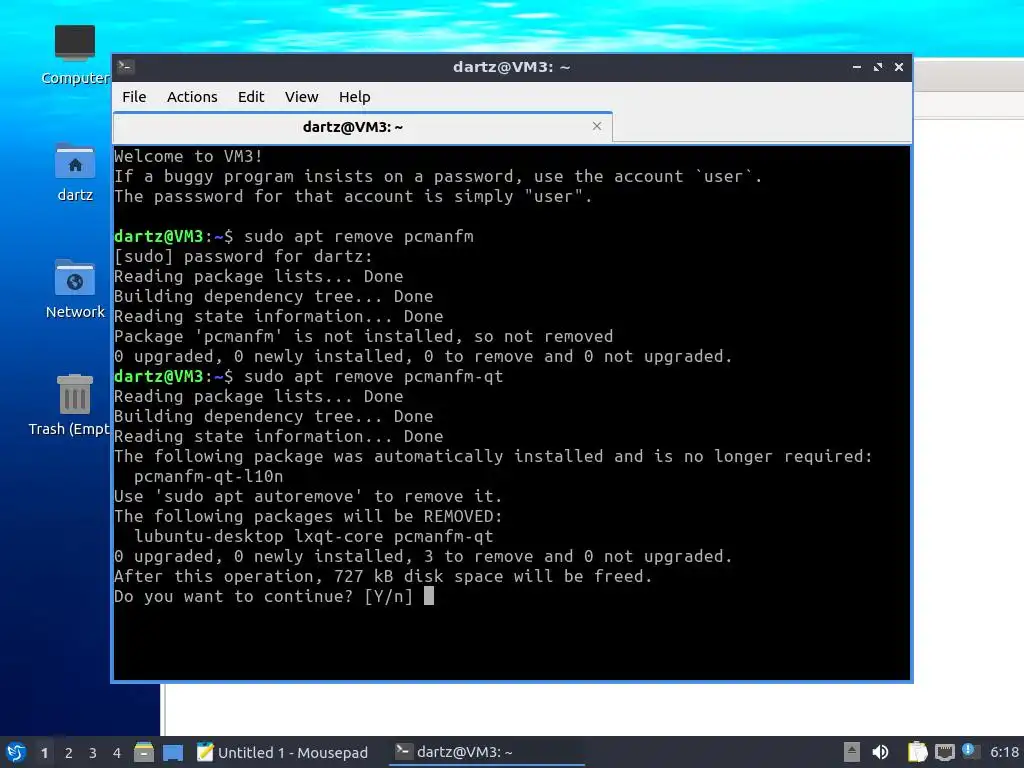The width and height of the screenshot is (1024, 768).
Task: Open the Lubuntu application menu
Action: click(16, 752)
